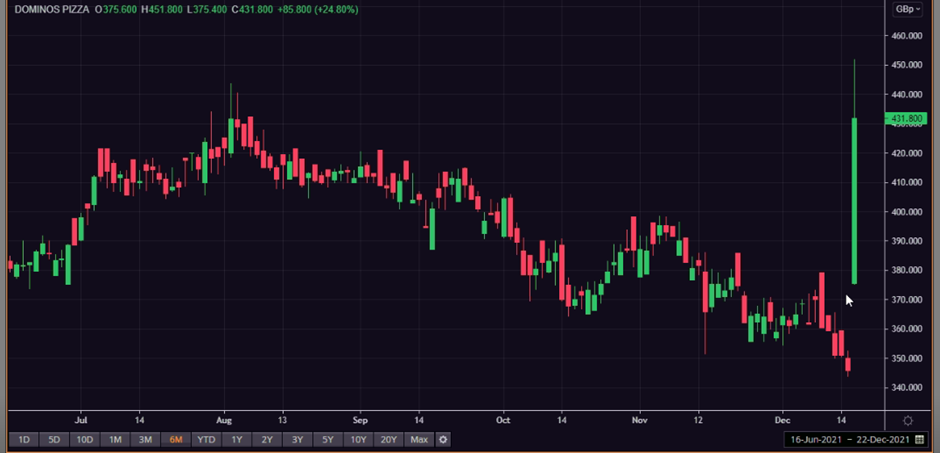Click the change value +85.800 (+24.80%)
The image size is (940, 453).
coord(318,10)
